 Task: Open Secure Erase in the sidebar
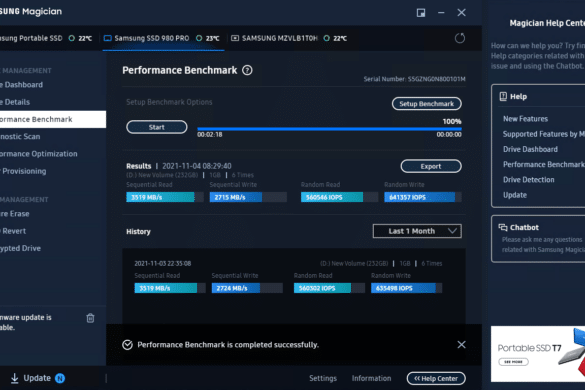[x=53, y=214]
